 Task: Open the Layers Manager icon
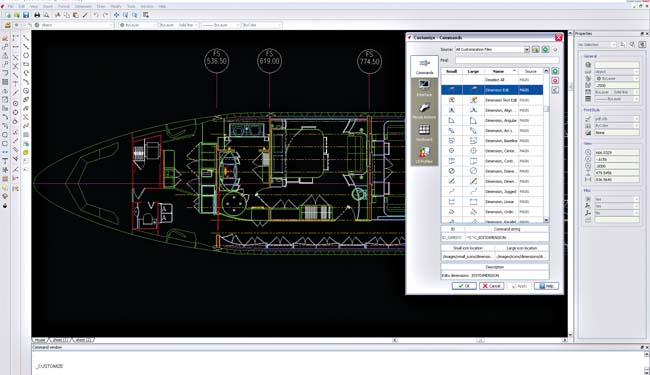[x=7, y=25]
